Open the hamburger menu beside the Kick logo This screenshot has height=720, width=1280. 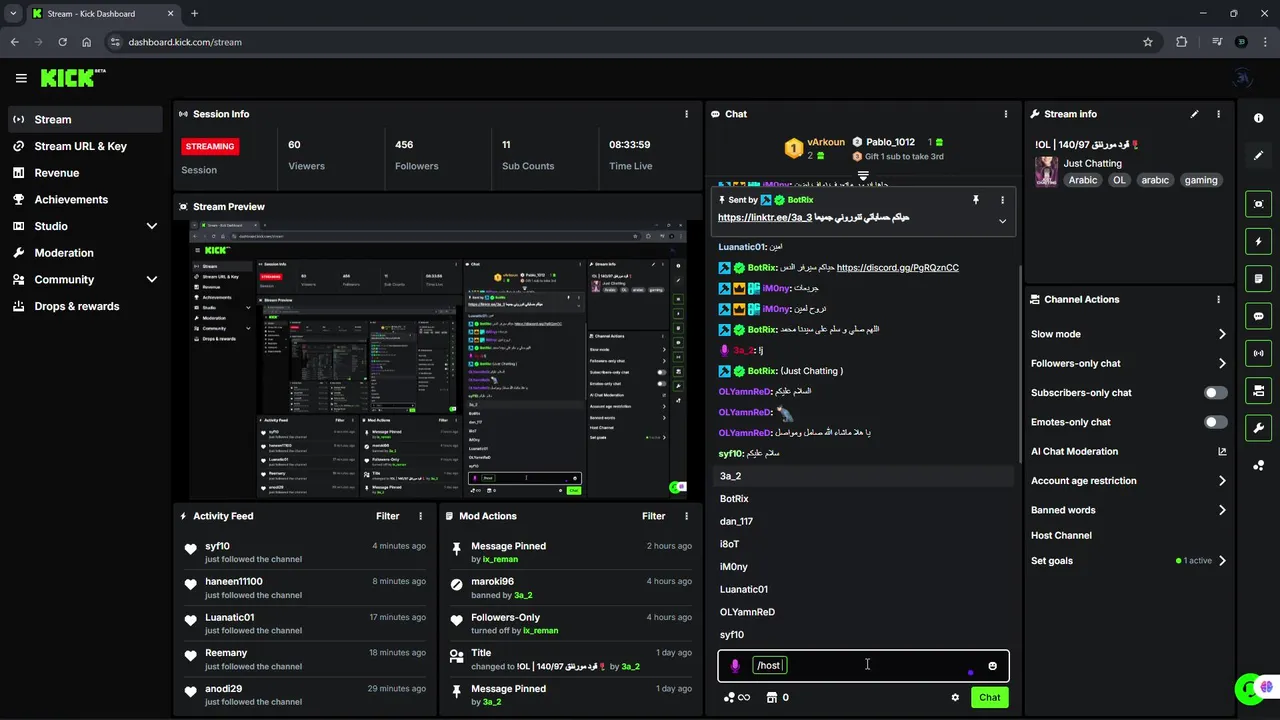pos(21,78)
